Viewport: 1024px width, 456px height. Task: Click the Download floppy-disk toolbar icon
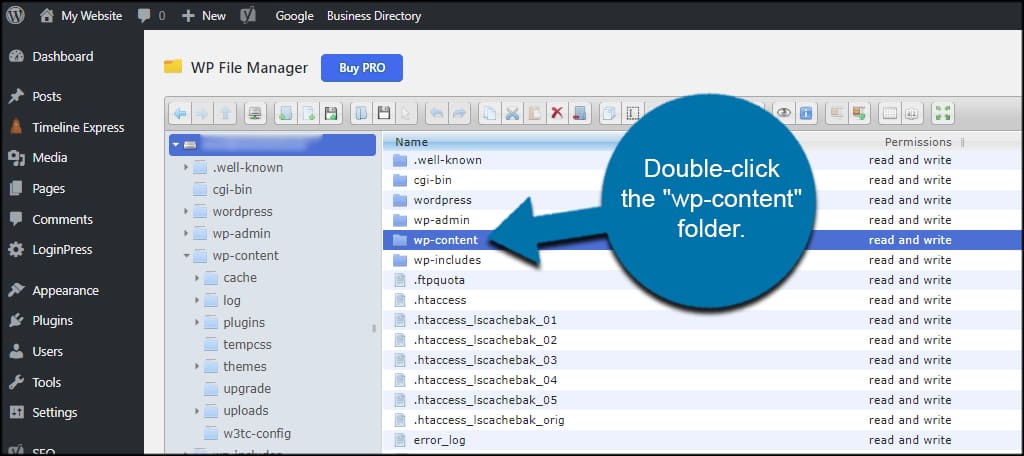(x=384, y=113)
